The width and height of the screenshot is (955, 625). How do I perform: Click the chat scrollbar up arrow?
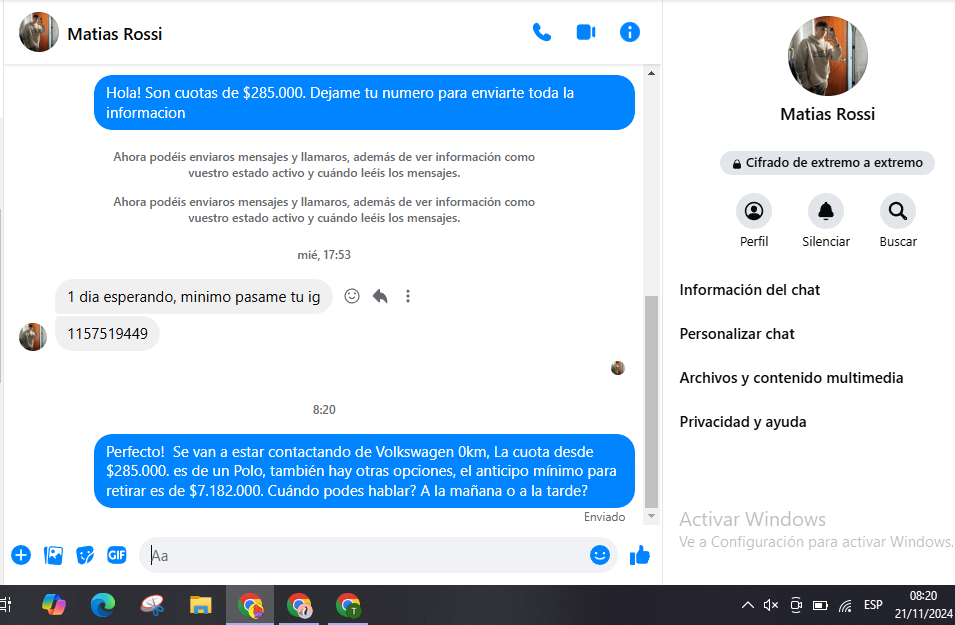pyautogui.click(x=651, y=73)
